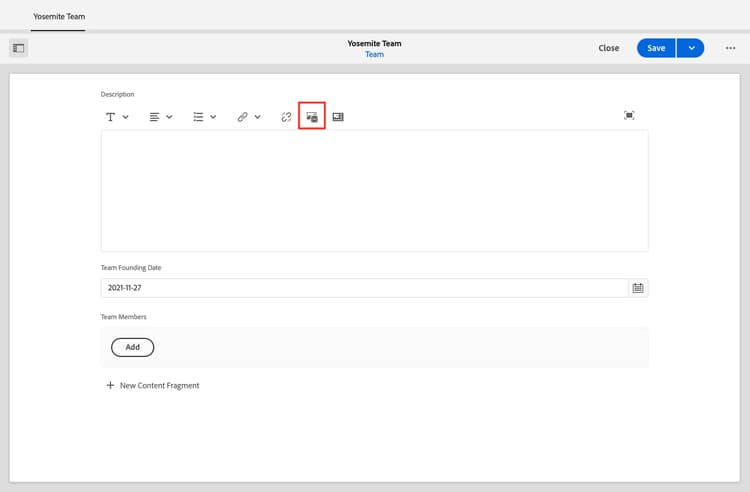Click the insert link icon
Screen dimensions: 750x492
point(243,117)
